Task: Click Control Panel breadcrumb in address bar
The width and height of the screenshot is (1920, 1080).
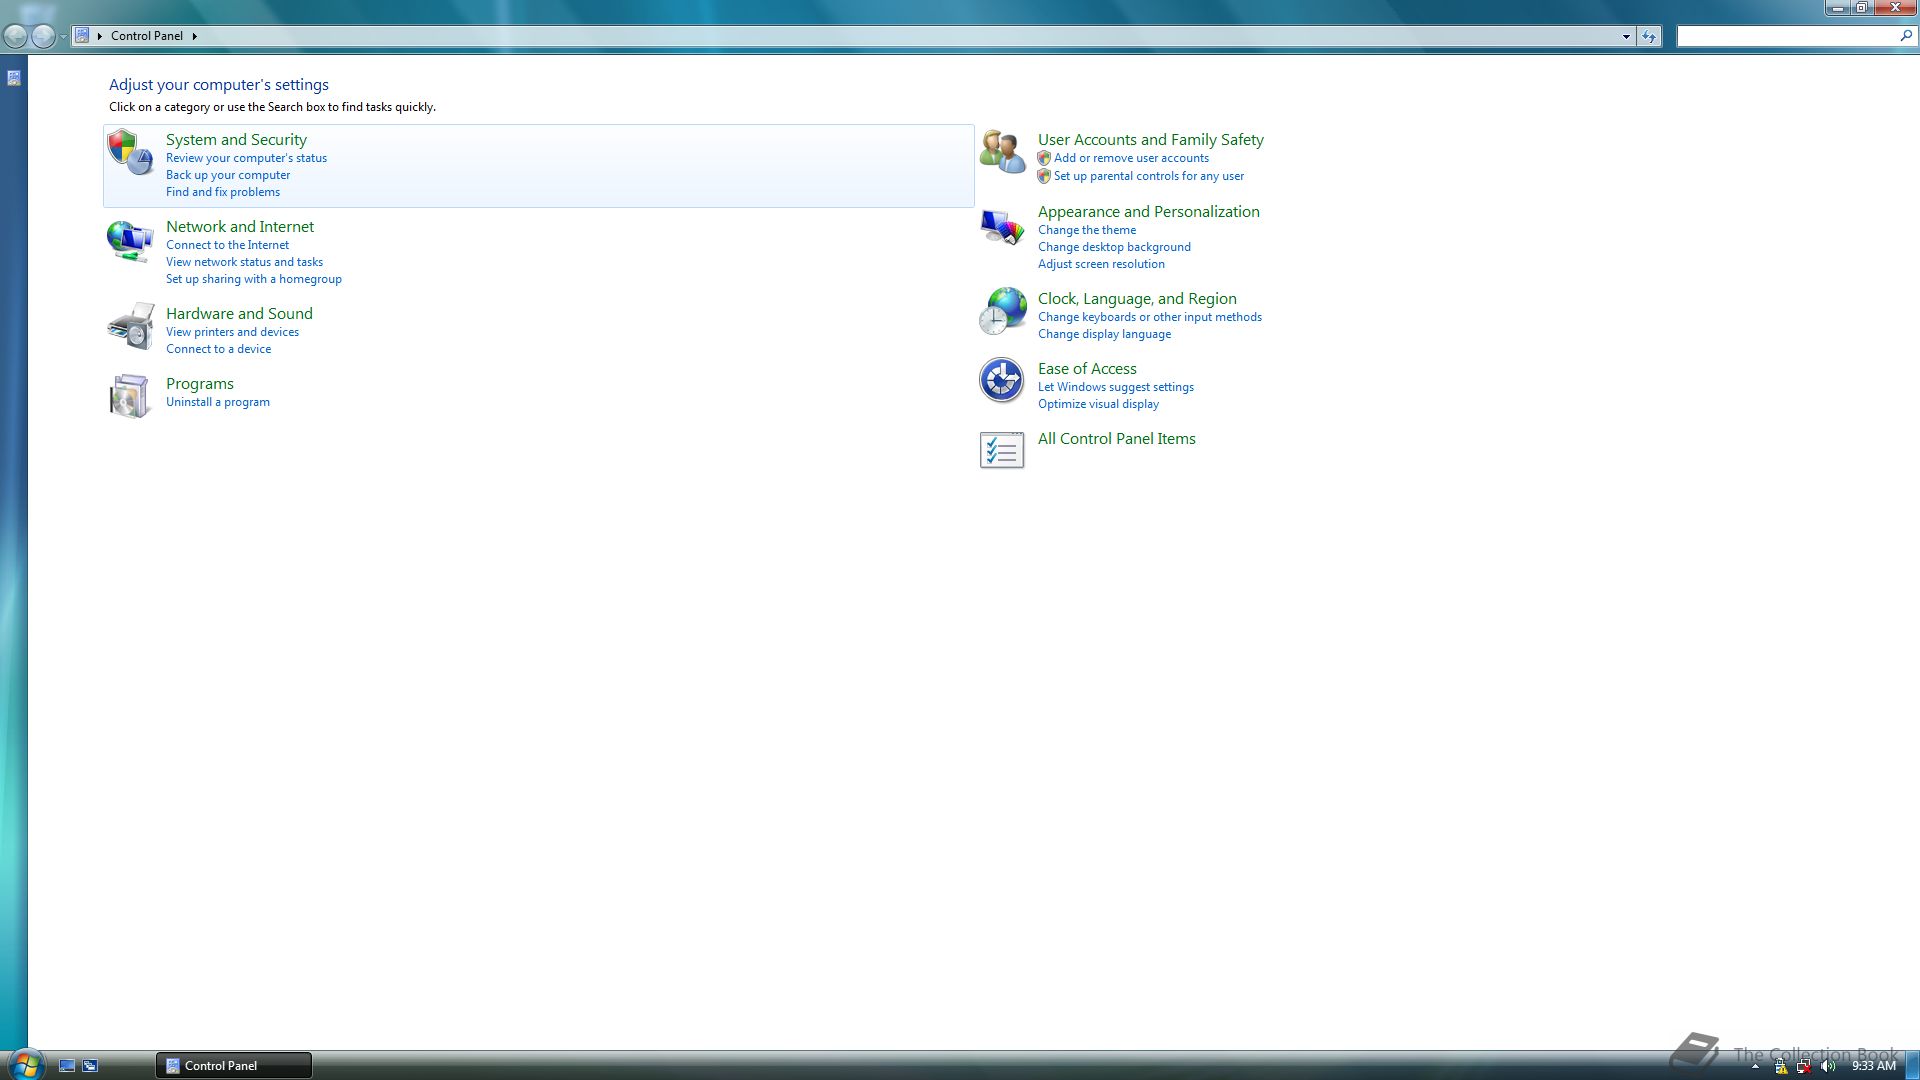Action: [x=147, y=36]
